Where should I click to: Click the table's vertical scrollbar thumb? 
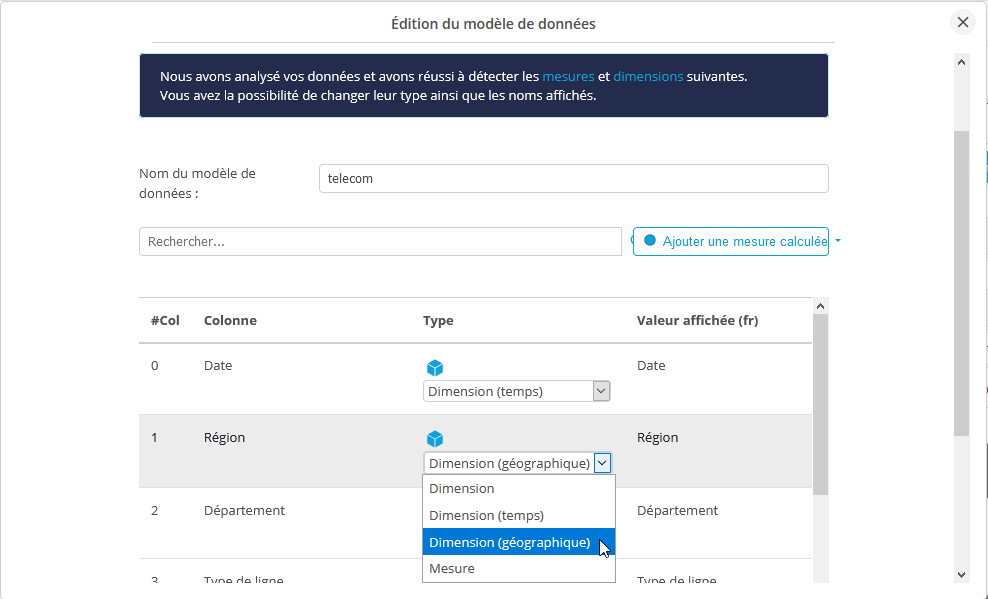point(820,404)
